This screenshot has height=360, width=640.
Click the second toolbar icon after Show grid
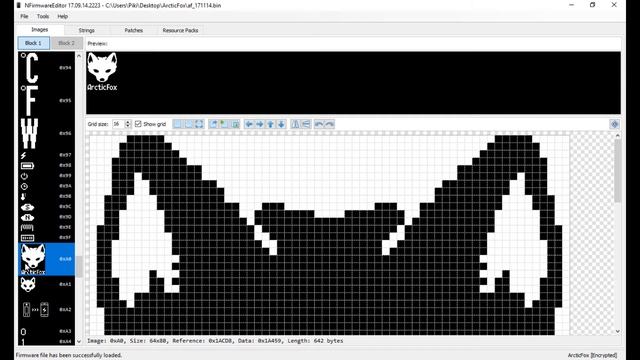[189, 124]
